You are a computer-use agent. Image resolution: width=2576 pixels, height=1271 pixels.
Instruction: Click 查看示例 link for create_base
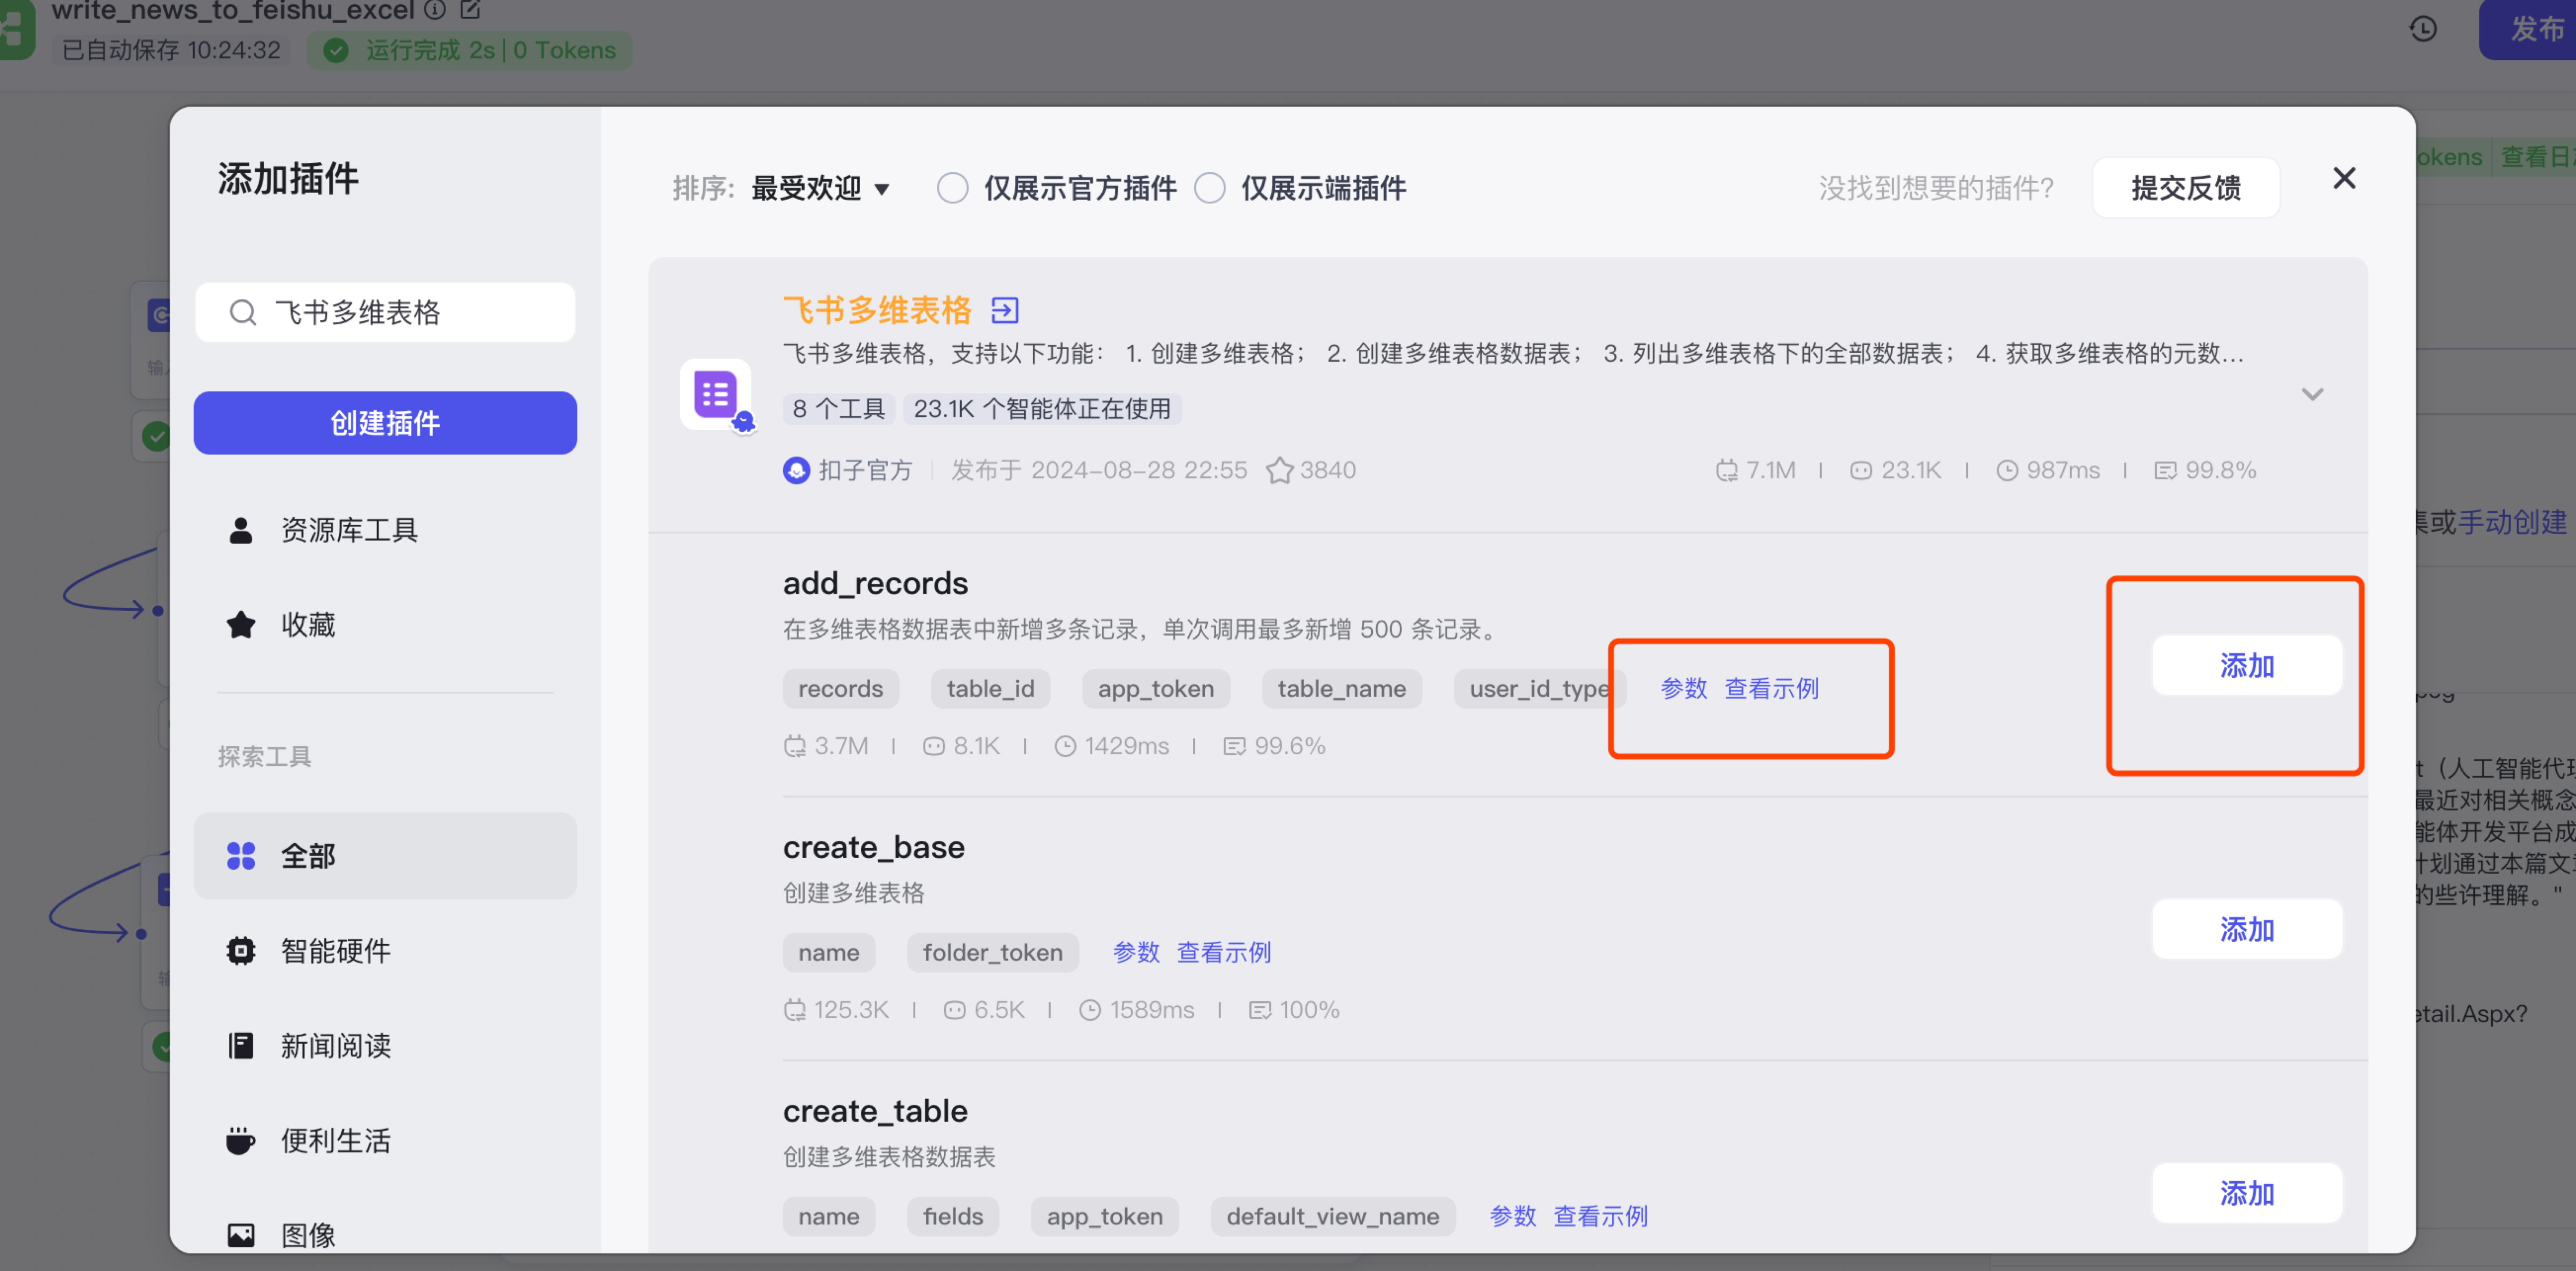click(x=1223, y=952)
